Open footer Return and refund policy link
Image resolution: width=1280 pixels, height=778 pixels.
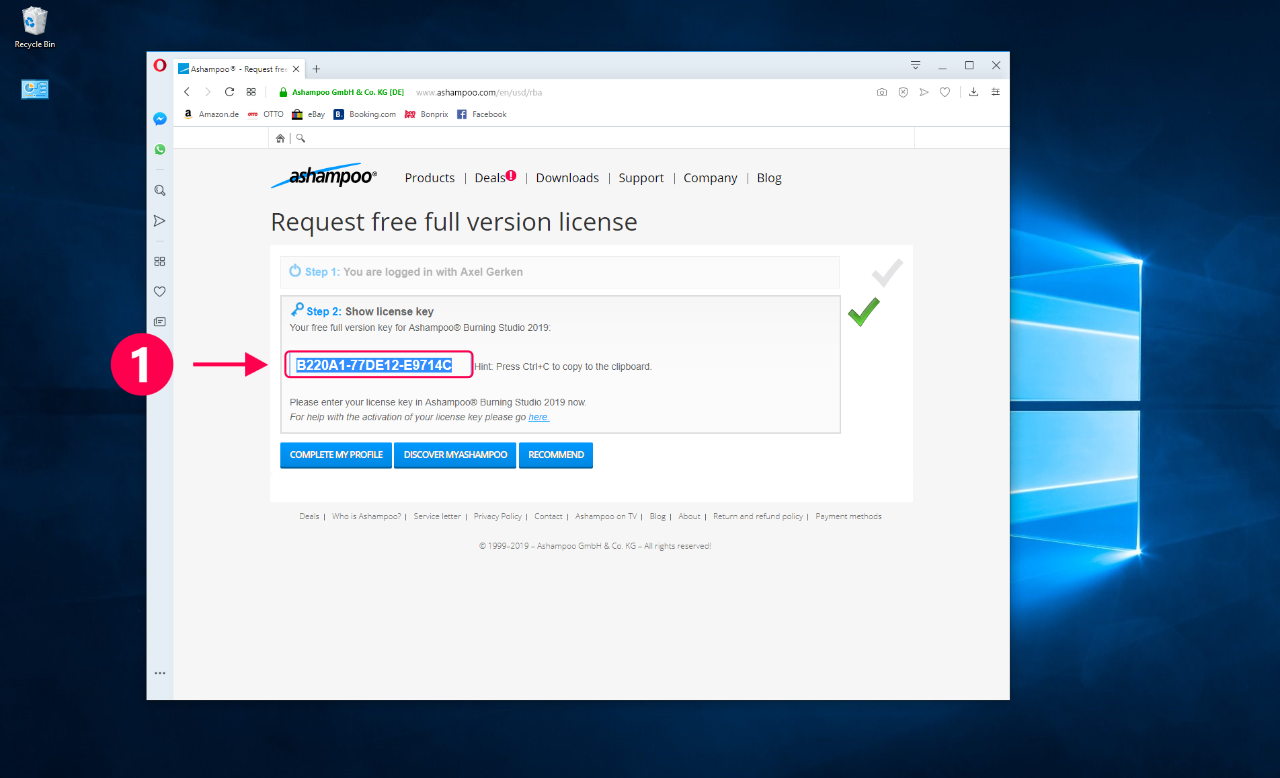758,516
